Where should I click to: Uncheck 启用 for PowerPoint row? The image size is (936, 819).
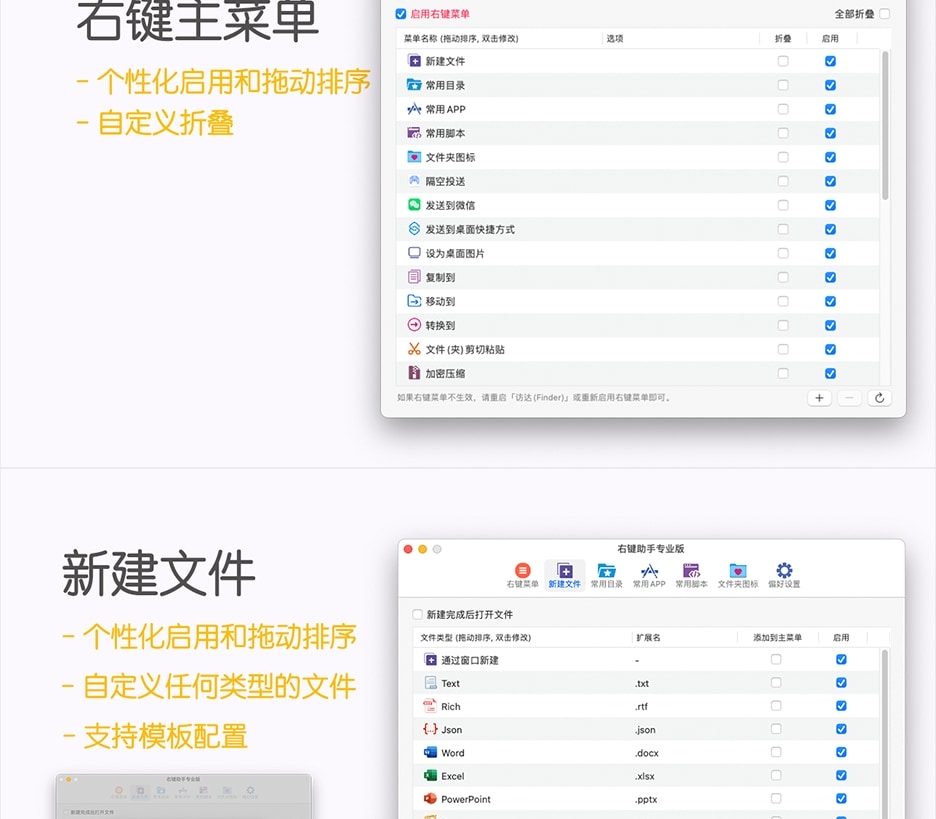(x=841, y=799)
